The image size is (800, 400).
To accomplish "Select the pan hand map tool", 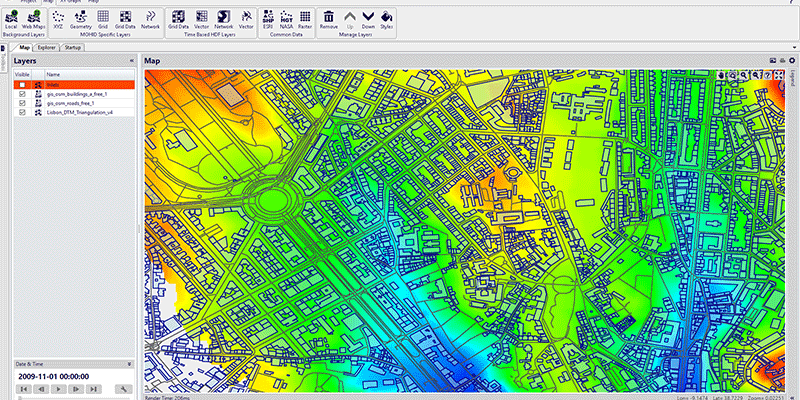I will coord(721,75).
